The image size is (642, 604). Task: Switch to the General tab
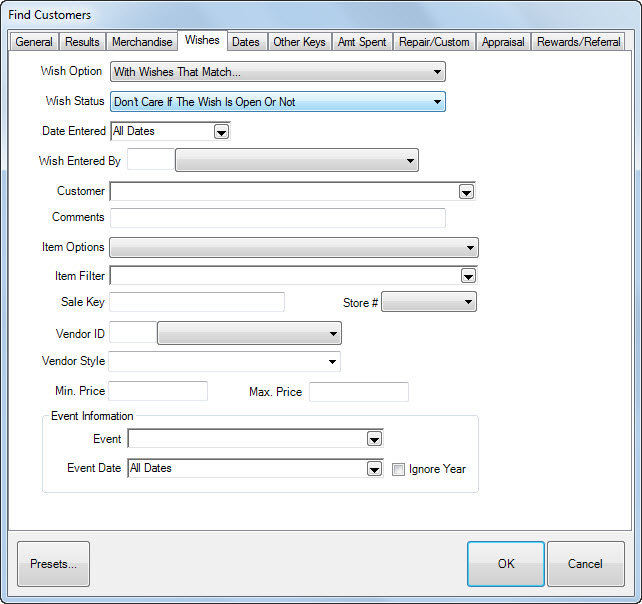click(34, 42)
